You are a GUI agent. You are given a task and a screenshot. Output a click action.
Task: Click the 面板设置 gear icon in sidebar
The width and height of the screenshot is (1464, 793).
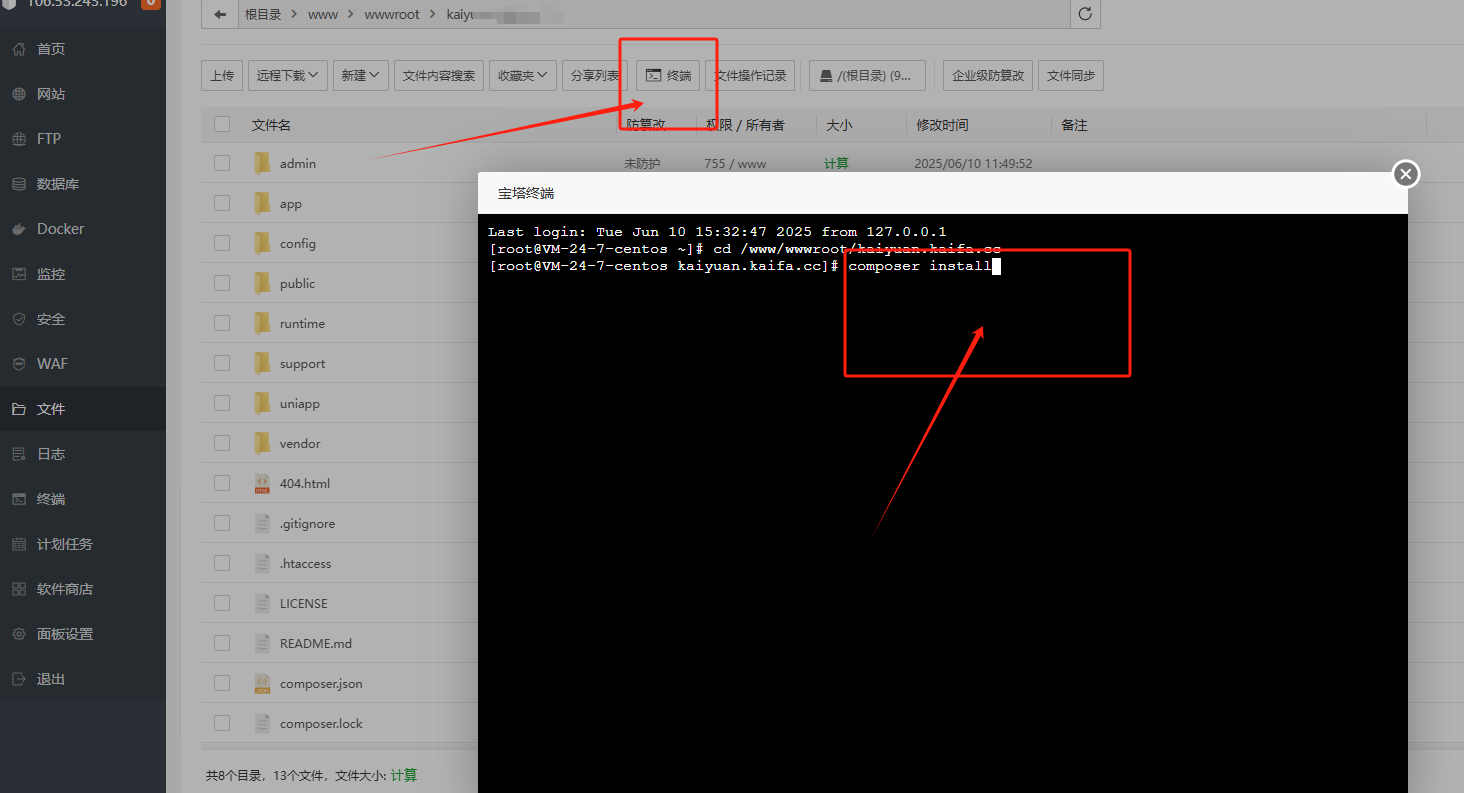coord(18,634)
